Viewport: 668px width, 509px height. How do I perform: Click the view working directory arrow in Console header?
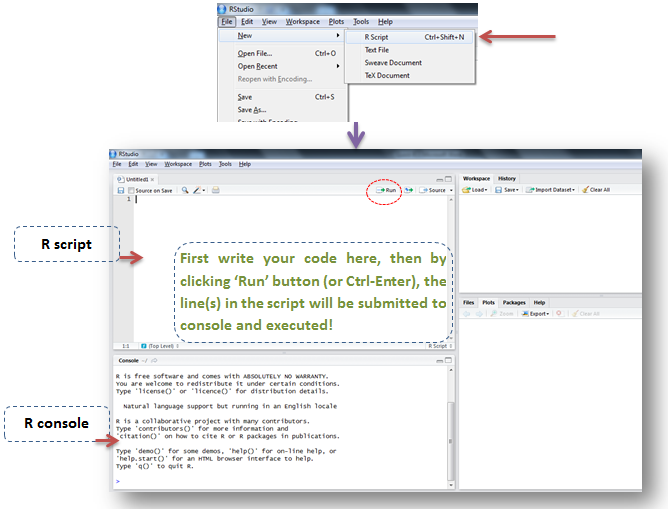[x=154, y=360]
